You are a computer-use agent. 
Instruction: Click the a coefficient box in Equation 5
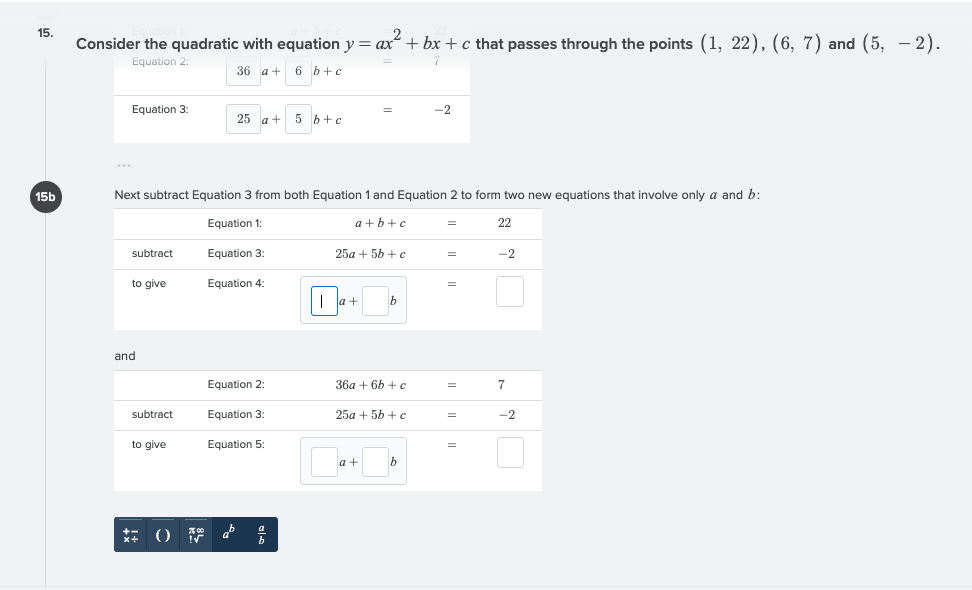(322, 460)
